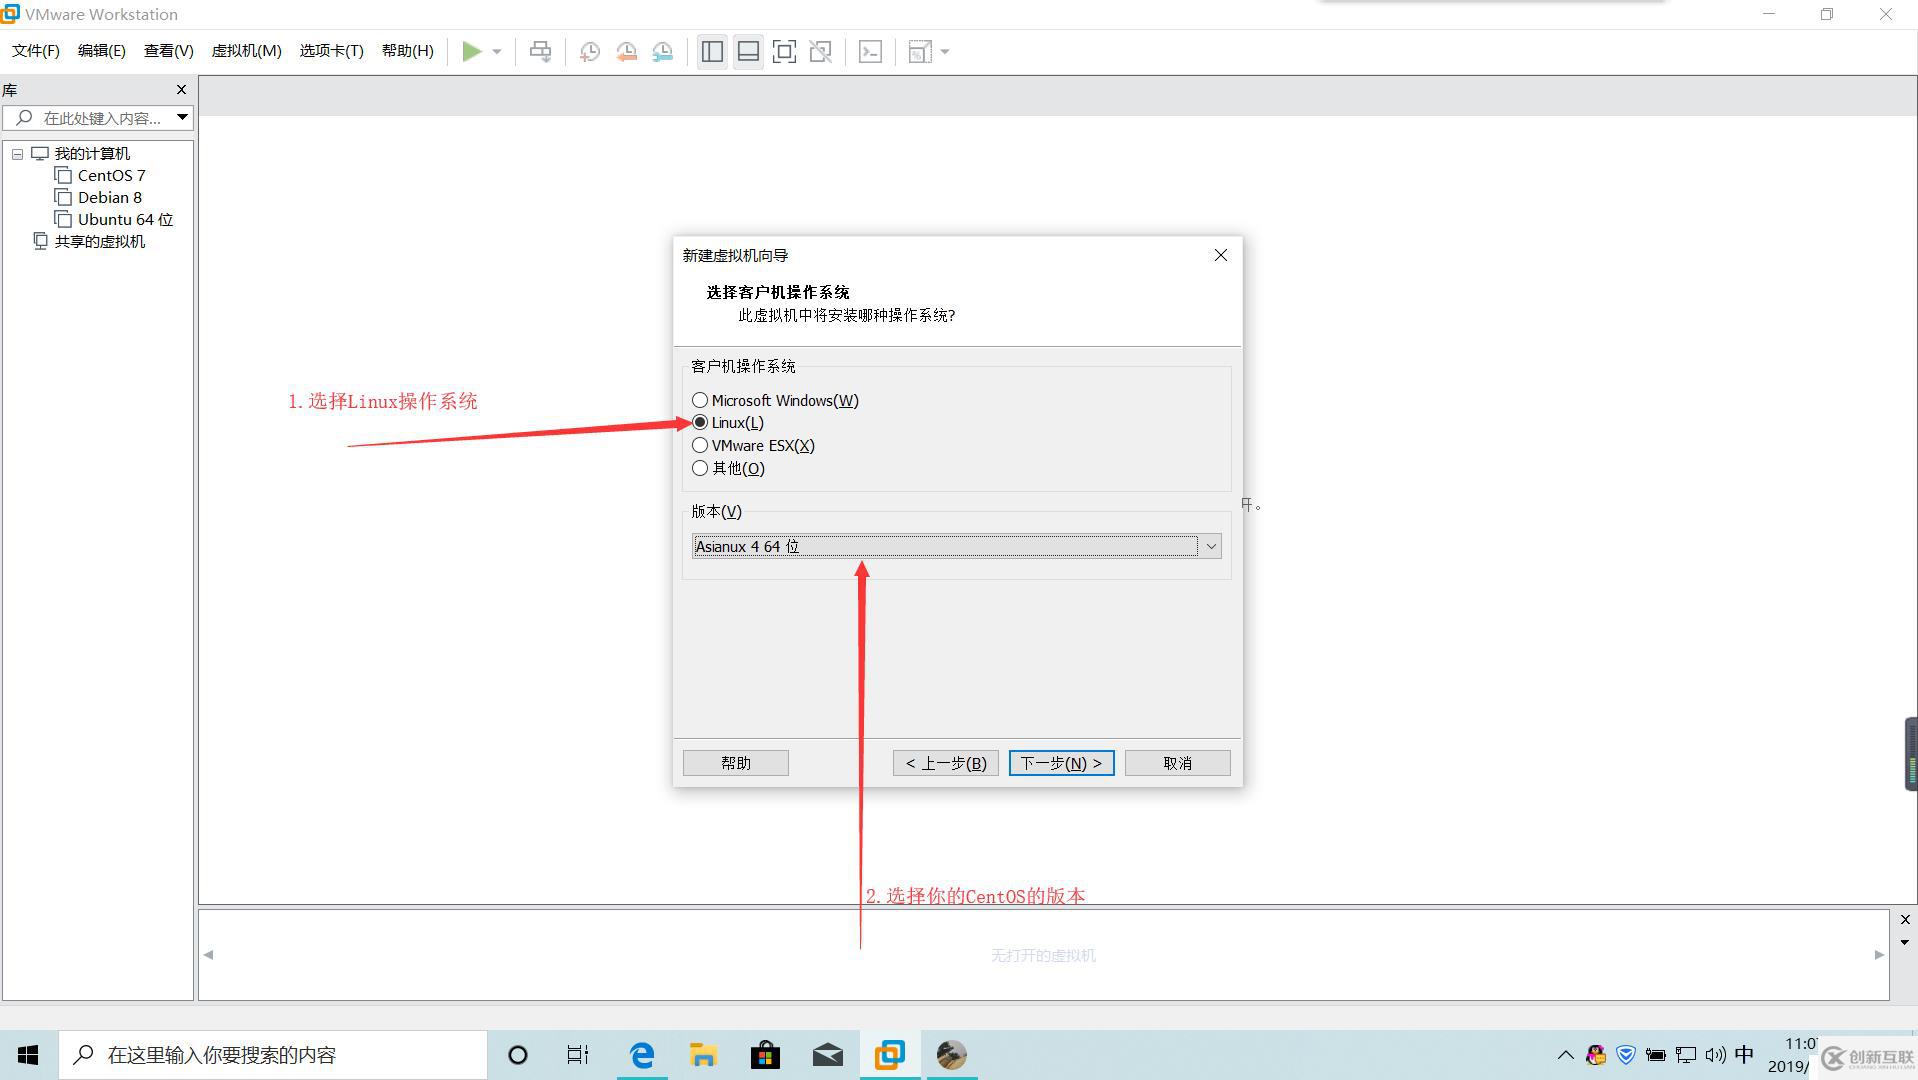The height and width of the screenshot is (1080, 1918).
Task: Click the unity mode toolbar icon
Action: 820,51
